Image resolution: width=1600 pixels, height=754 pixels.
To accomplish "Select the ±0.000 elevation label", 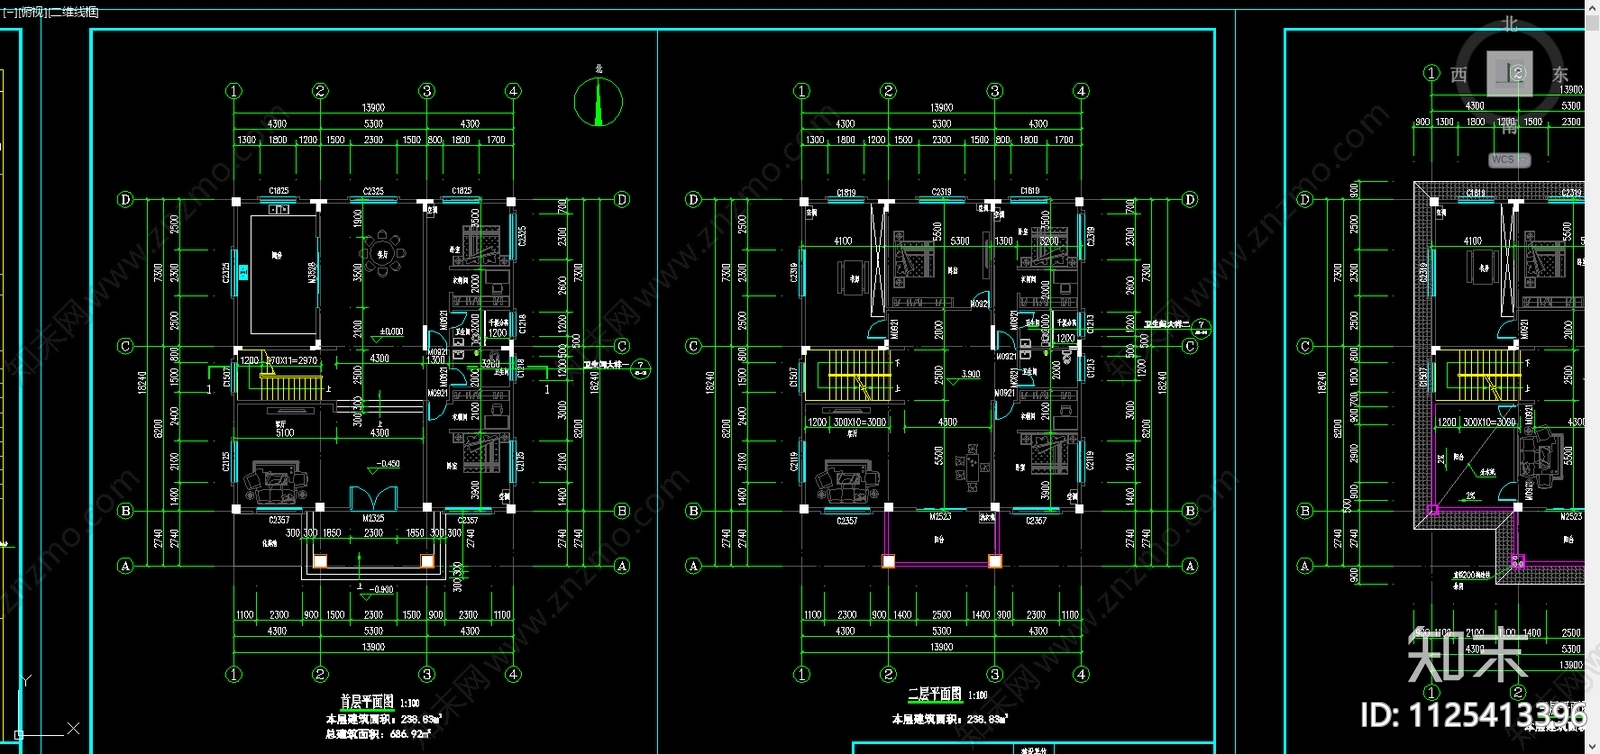I will coord(391,332).
